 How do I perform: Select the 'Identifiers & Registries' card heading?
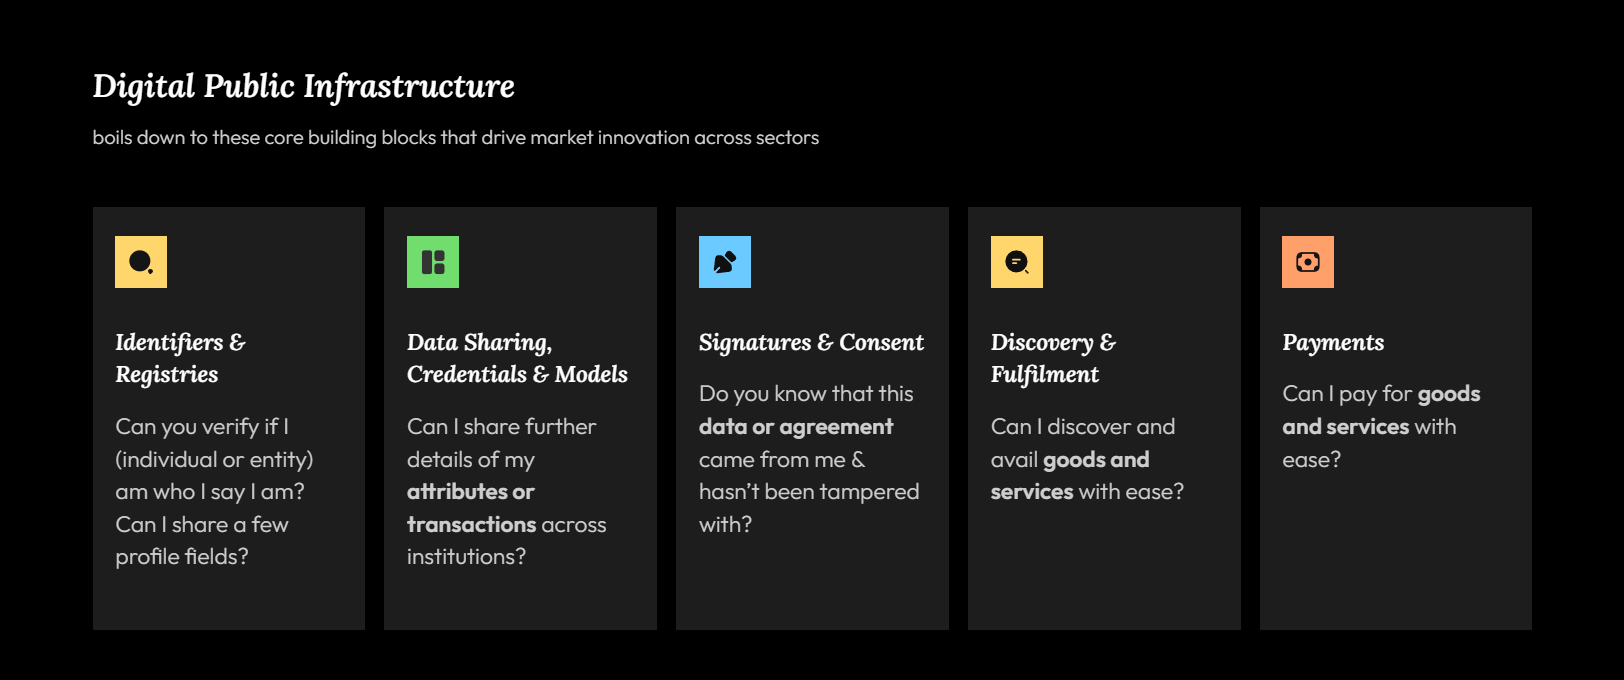pos(180,358)
